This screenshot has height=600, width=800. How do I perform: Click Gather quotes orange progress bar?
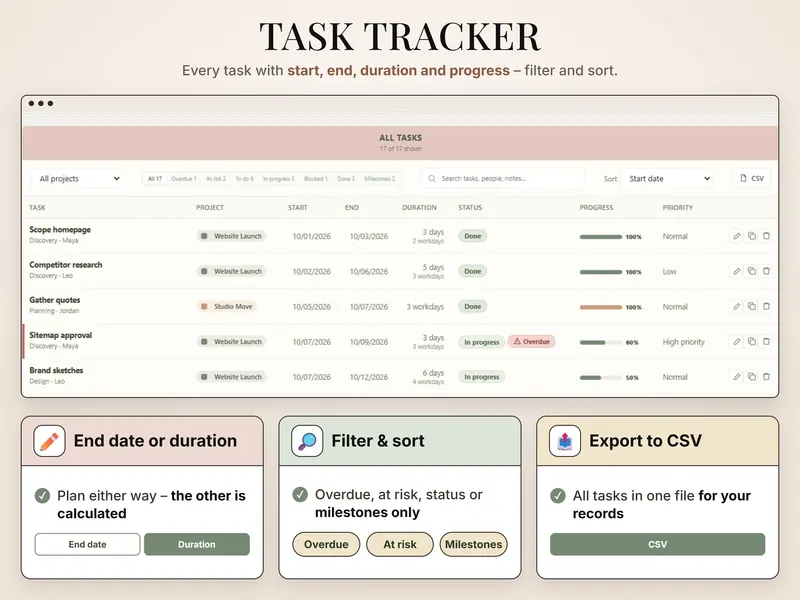coord(601,307)
